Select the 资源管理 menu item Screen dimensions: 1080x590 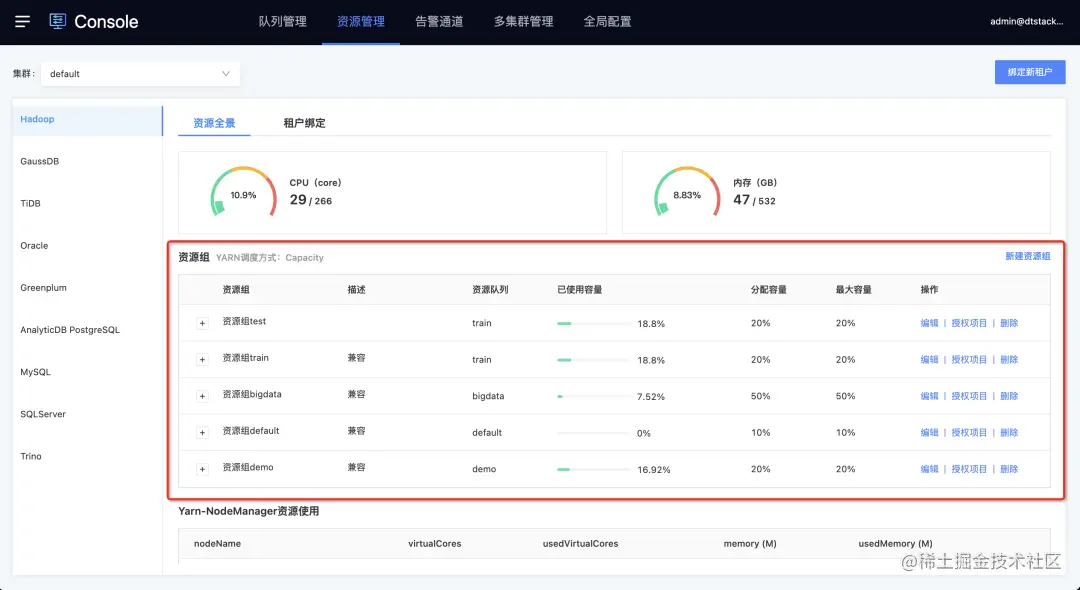tap(361, 21)
